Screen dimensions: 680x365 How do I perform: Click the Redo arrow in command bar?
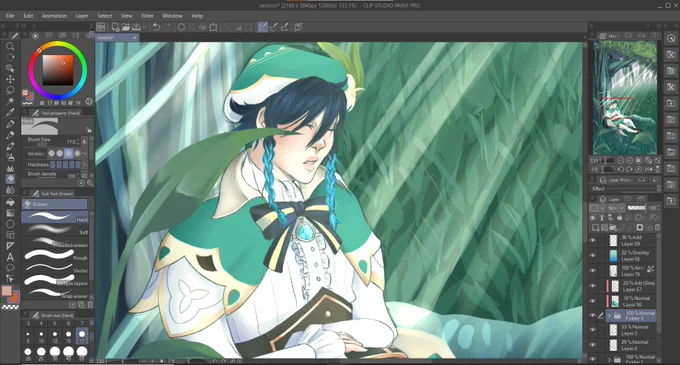tap(167, 27)
